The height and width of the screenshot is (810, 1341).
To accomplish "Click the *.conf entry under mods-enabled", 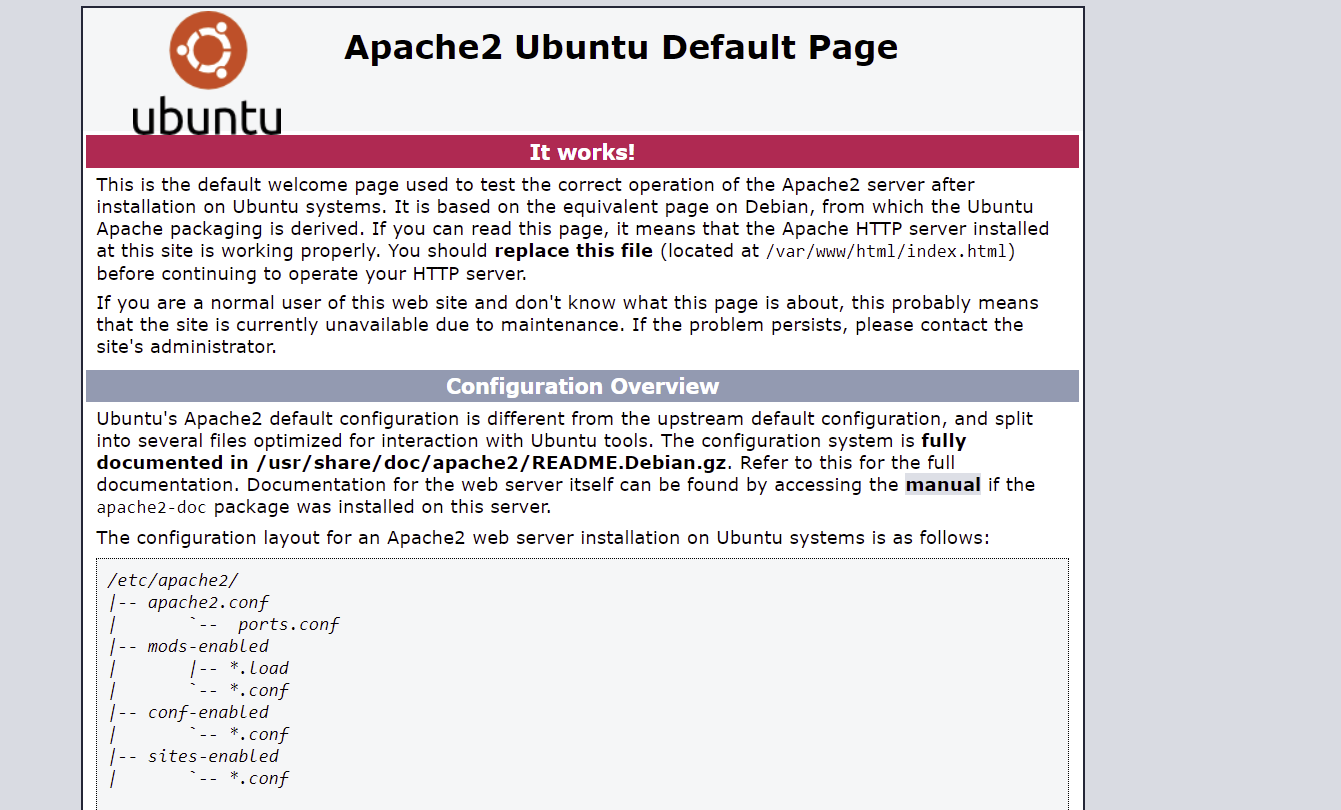I will pos(259,690).
